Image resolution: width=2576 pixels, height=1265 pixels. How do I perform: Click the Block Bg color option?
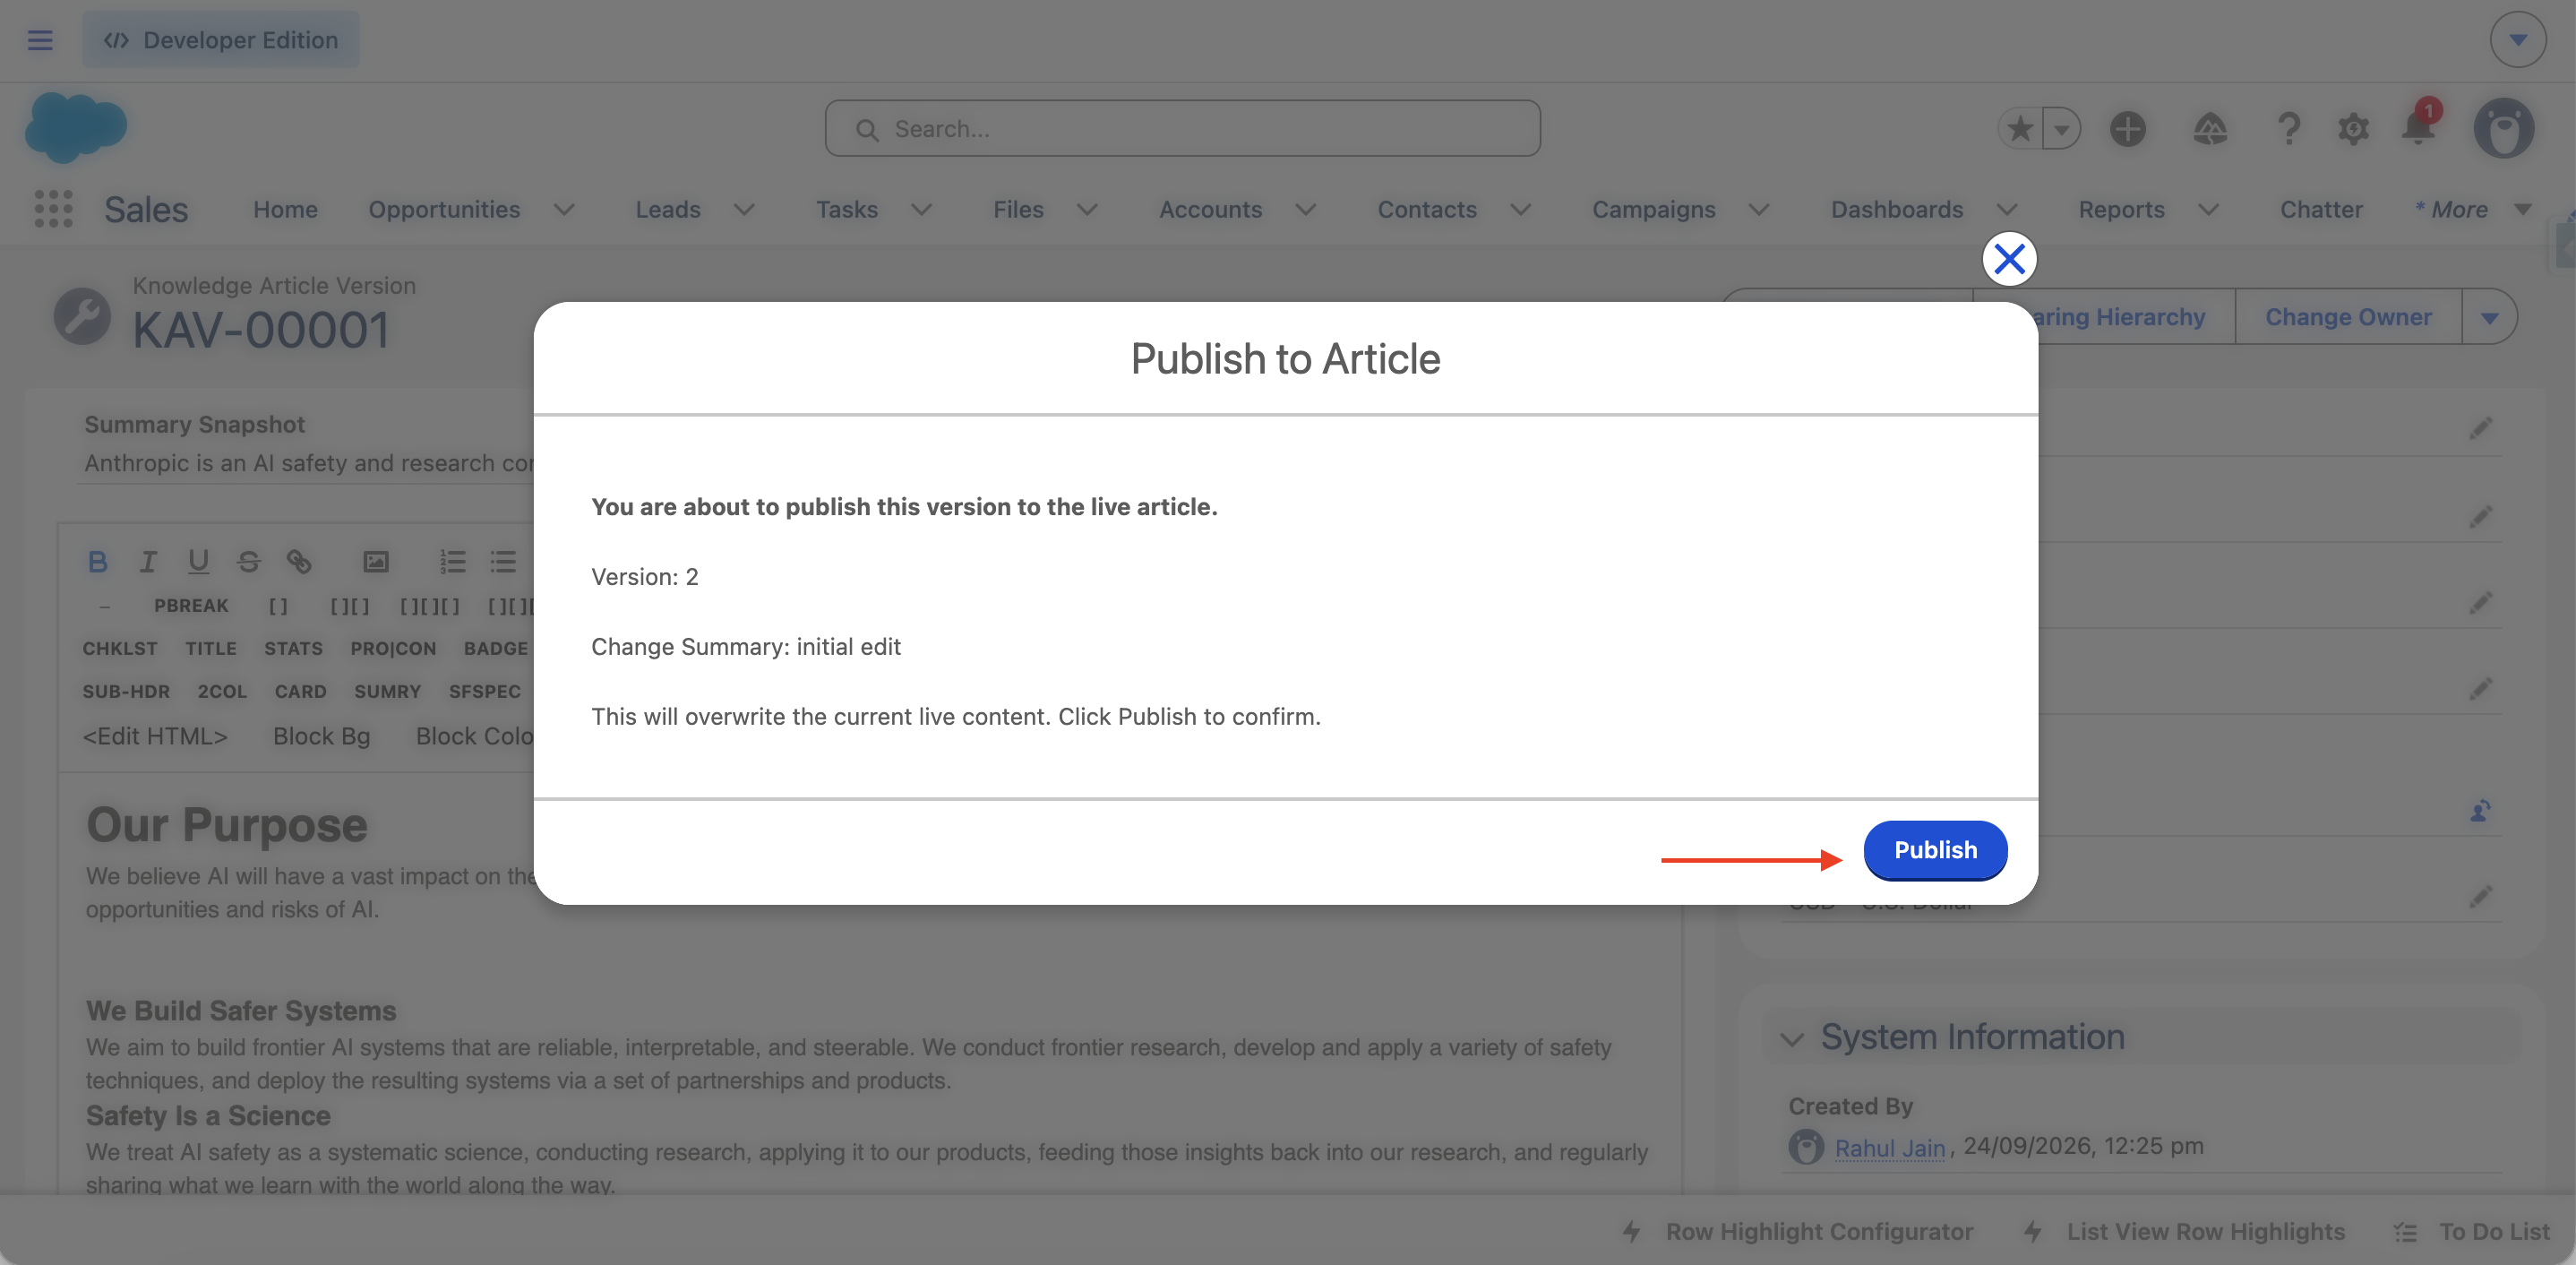click(321, 736)
